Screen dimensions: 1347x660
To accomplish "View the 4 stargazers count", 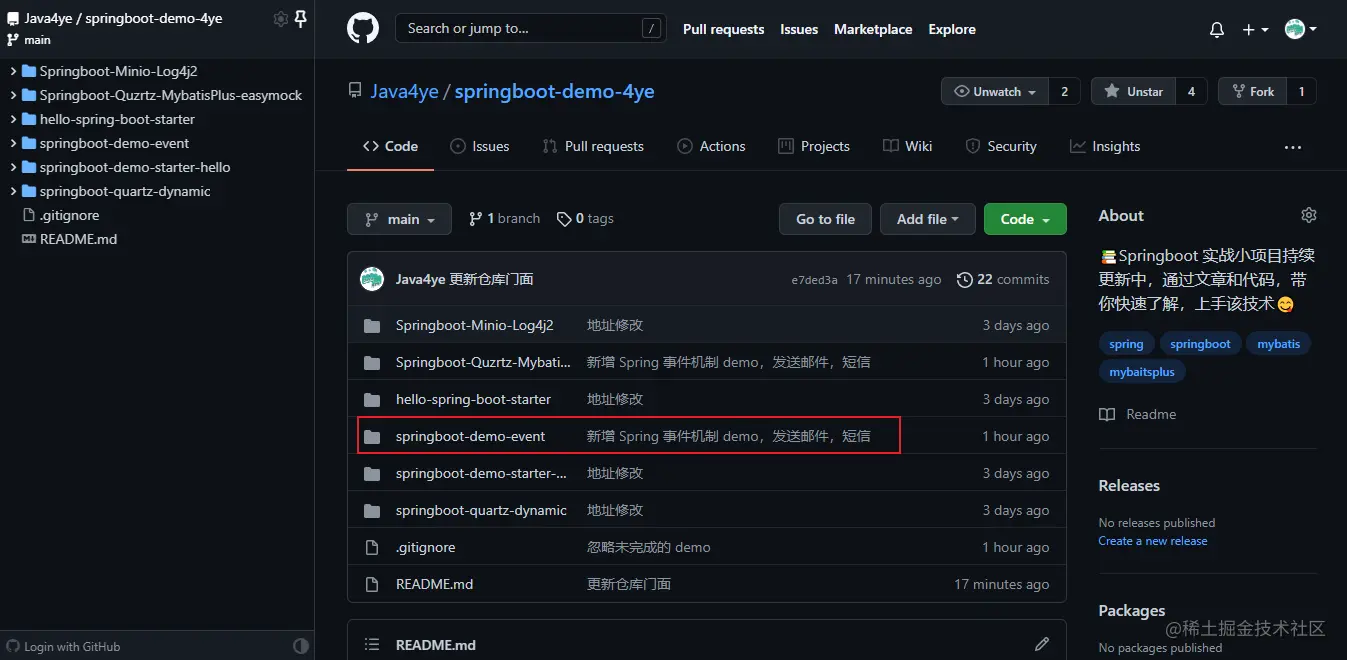I will pos(1191,91).
